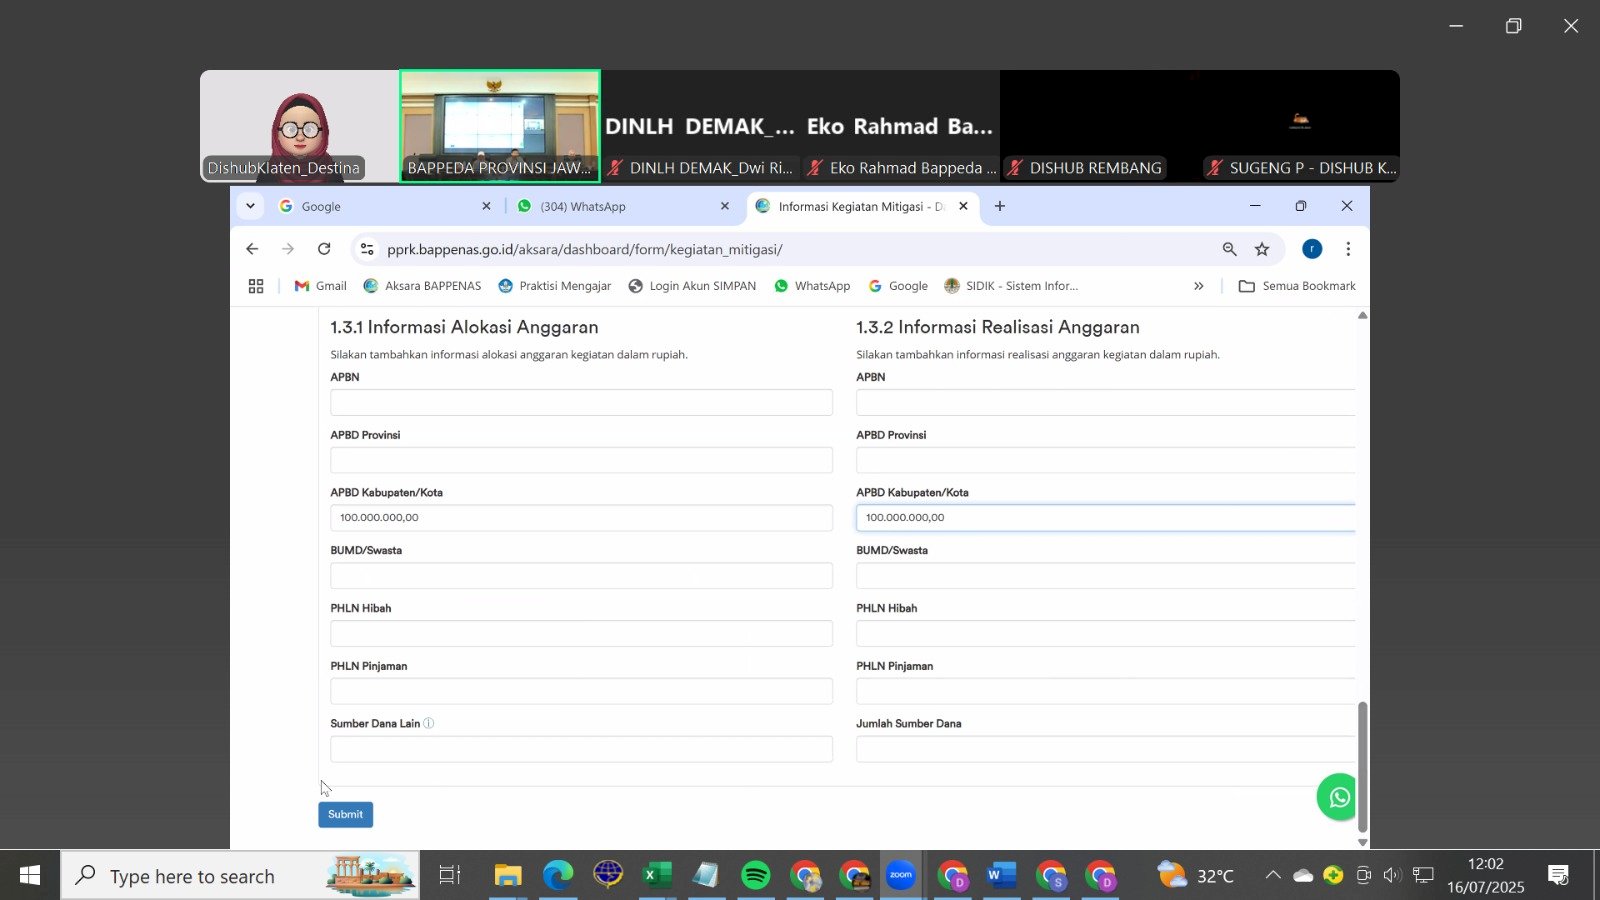
Task: Click the Realisasi Anggaran APBN field
Action: tap(1106, 402)
